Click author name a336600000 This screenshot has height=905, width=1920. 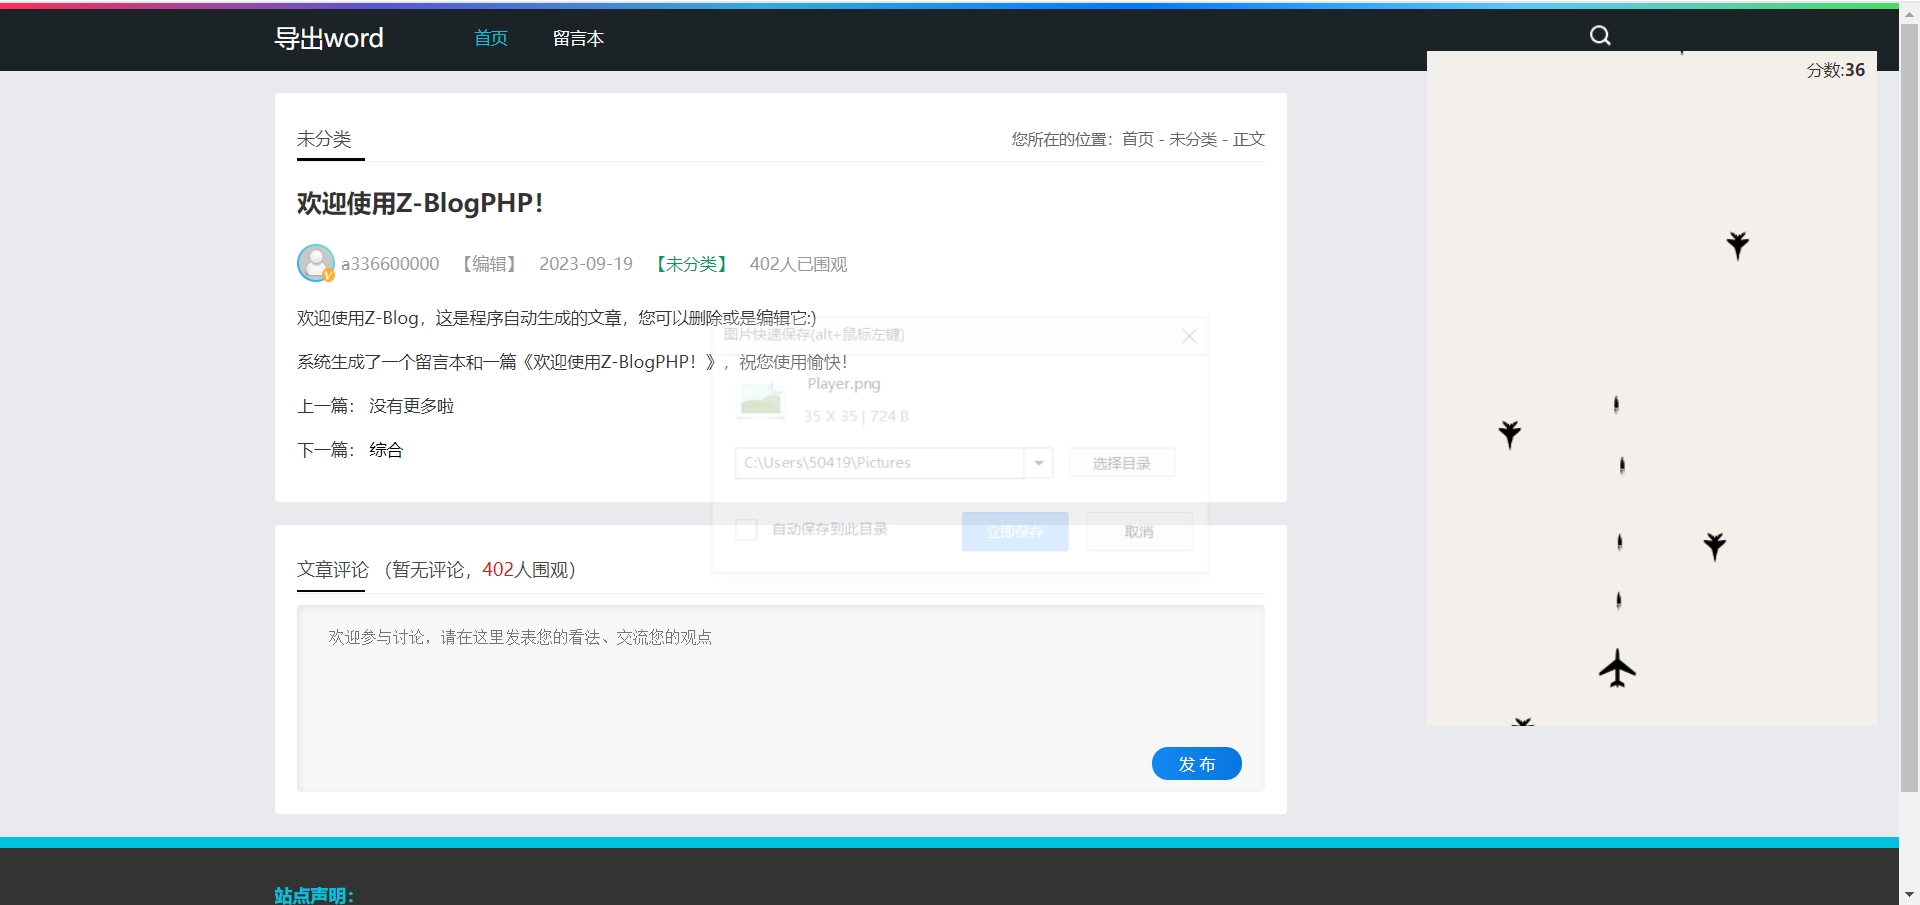pyautogui.click(x=390, y=264)
